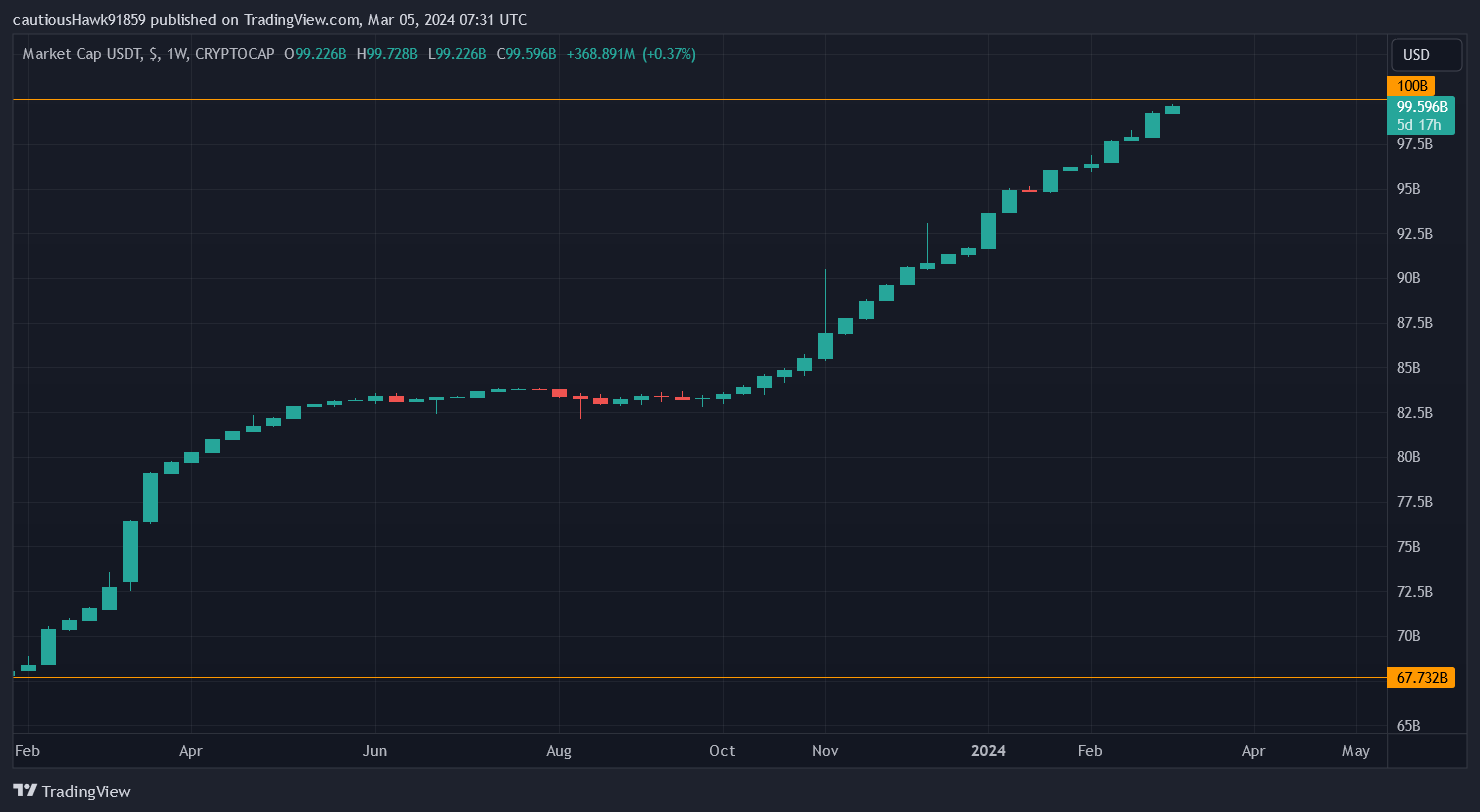Toggle the USD currency unit button
Viewport: 1480px width, 812px height.
[x=1426, y=55]
